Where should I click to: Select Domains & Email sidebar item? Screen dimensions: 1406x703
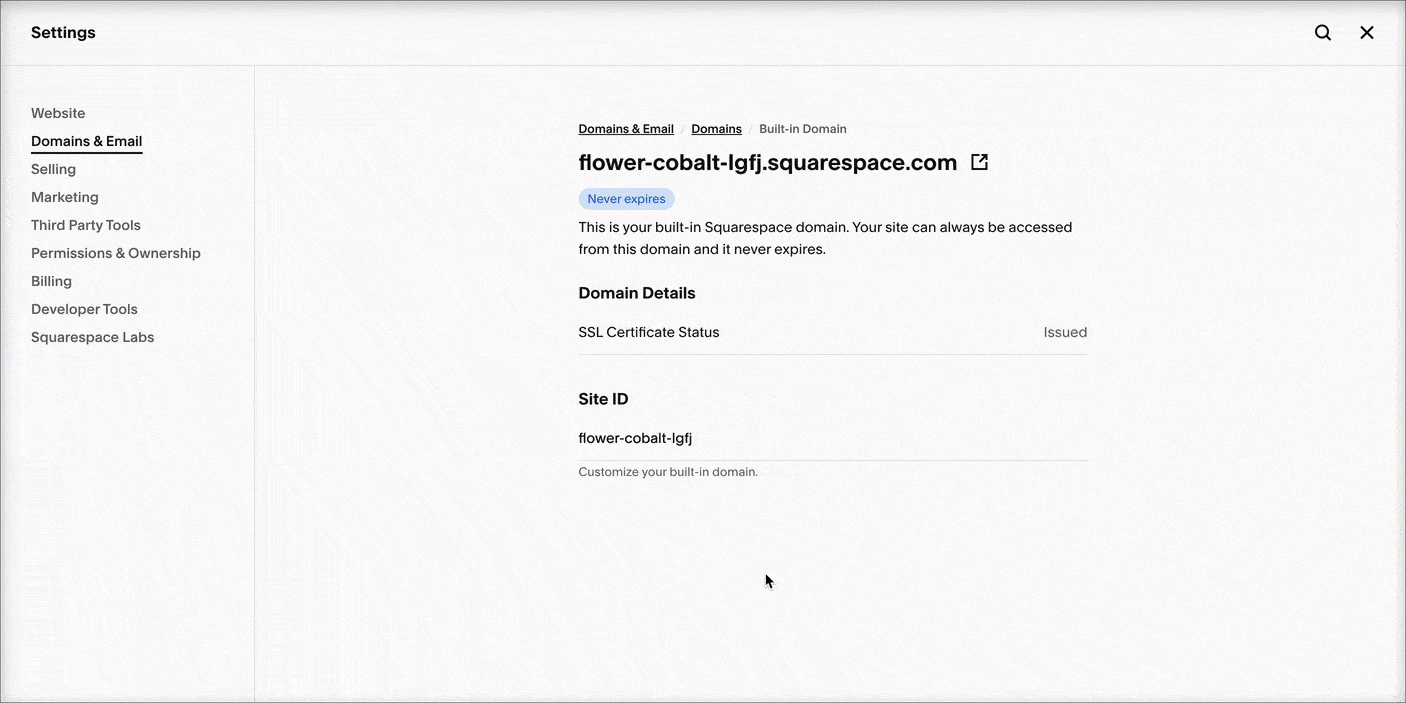point(87,141)
